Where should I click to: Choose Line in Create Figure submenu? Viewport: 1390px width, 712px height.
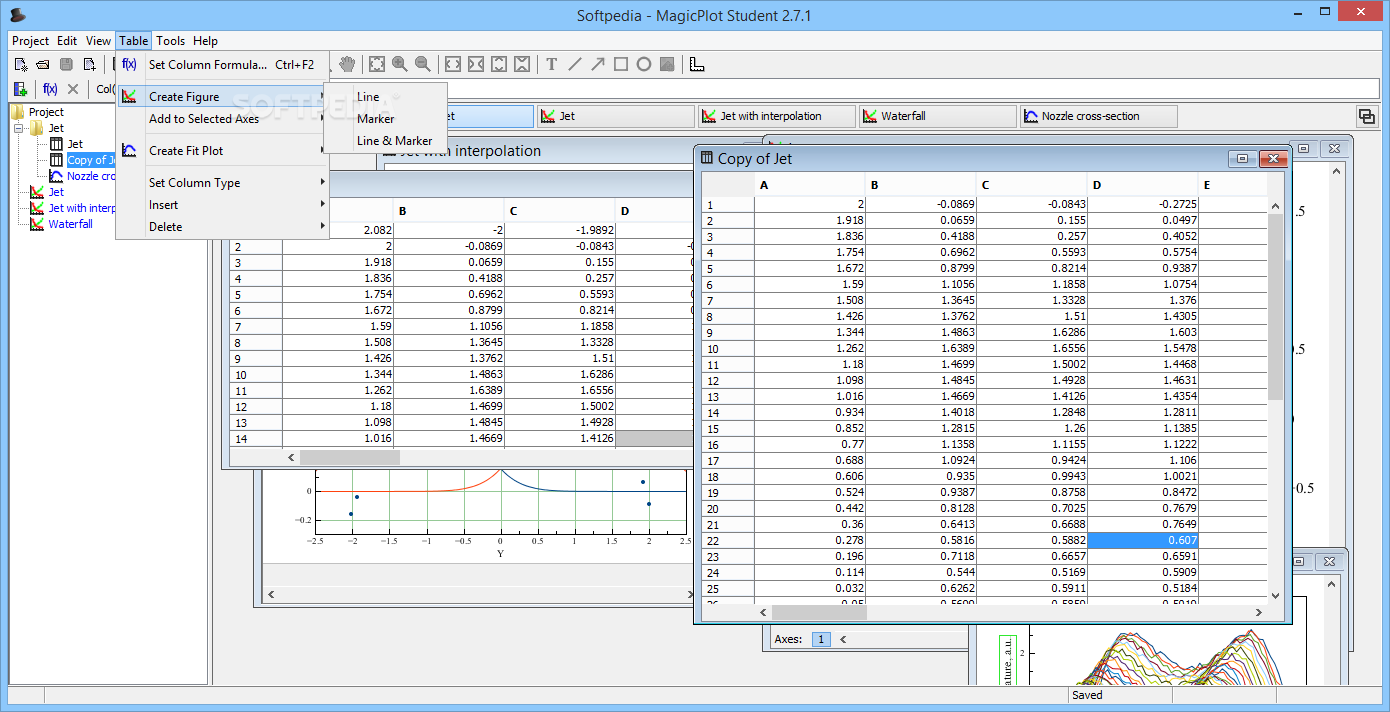click(x=385, y=97)
